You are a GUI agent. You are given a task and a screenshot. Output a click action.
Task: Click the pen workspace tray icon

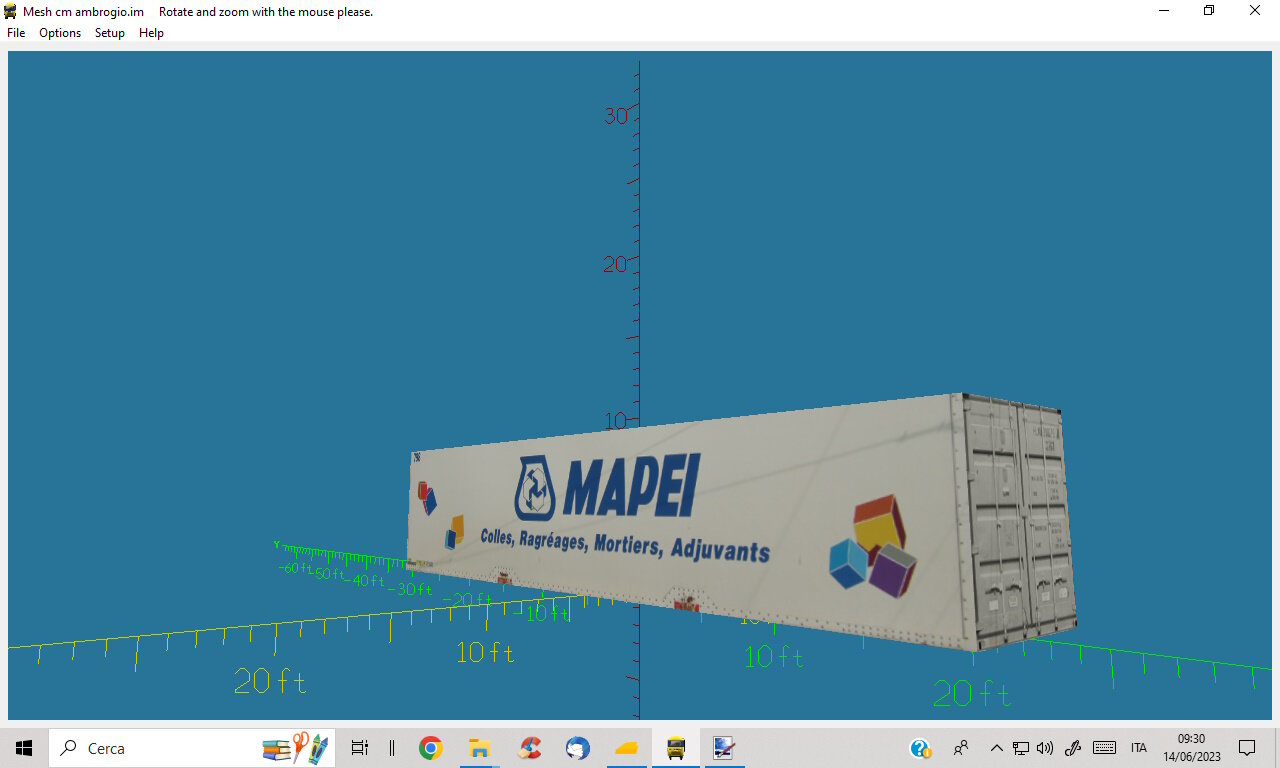click(1073, 748)
